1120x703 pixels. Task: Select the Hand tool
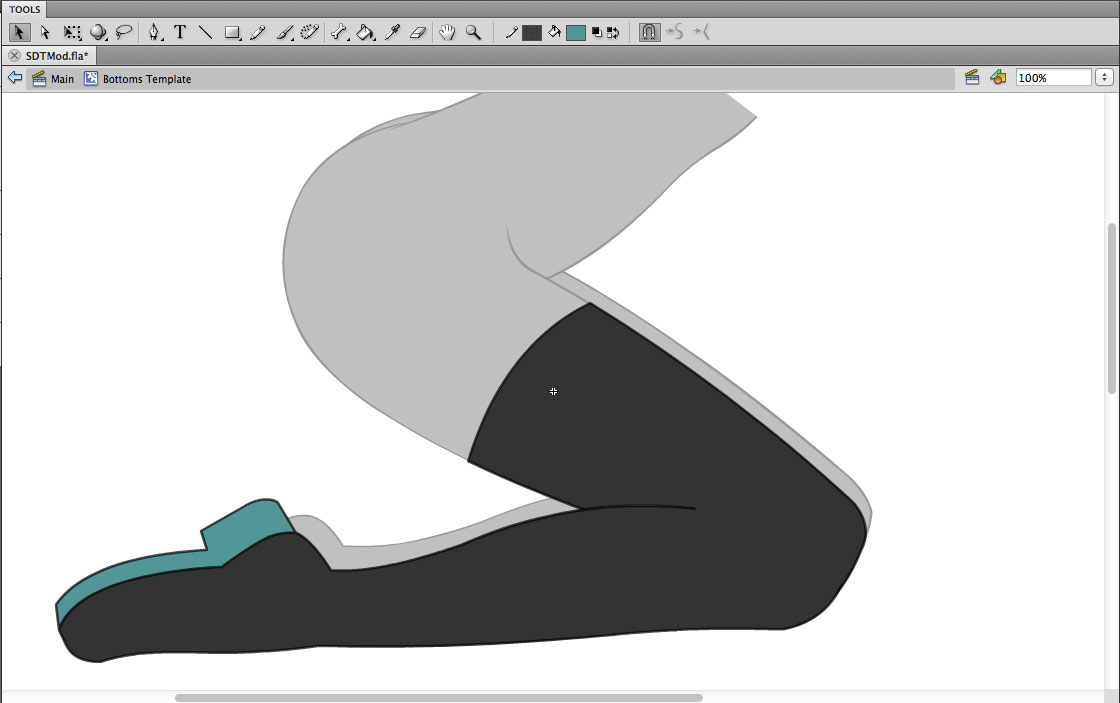coord(447,32)
